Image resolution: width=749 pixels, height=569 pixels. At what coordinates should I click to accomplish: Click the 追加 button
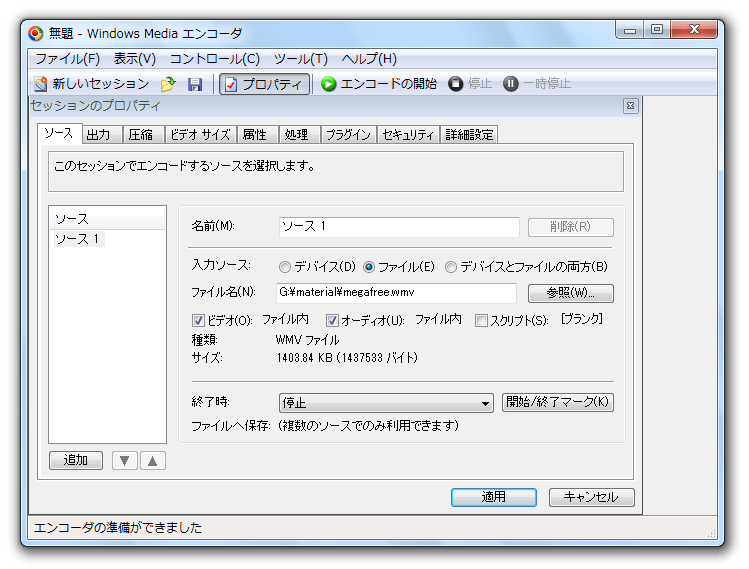tap(76, 461)
